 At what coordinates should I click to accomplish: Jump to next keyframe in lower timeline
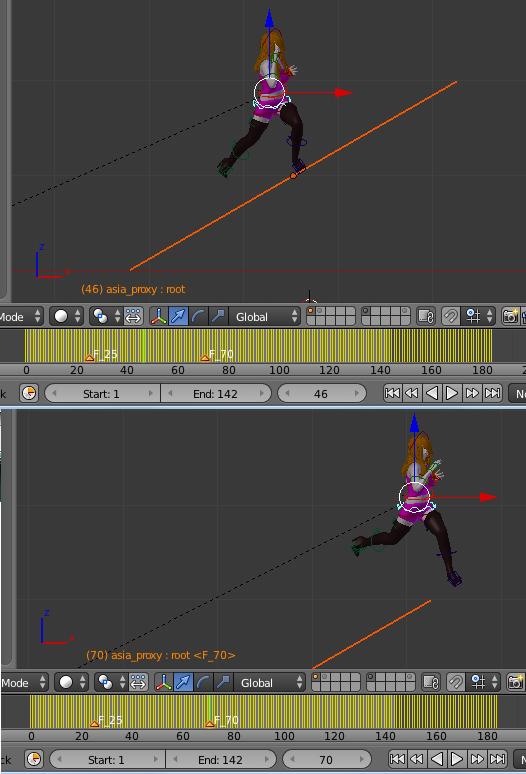pos(477,759)
